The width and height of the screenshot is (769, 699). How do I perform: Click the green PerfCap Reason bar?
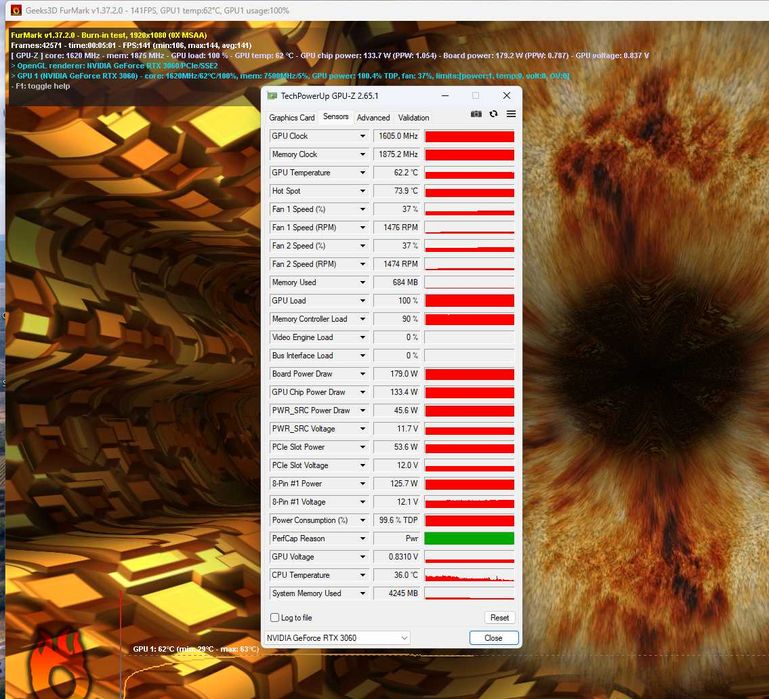(469, 539)
